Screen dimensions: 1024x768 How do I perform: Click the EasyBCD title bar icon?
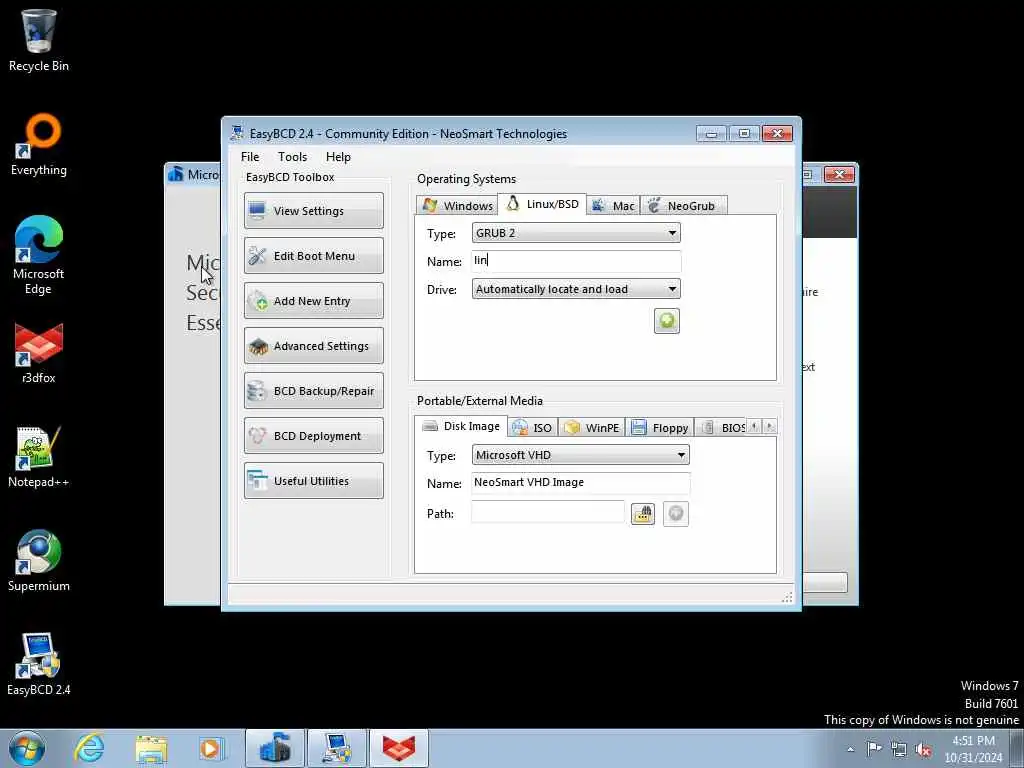[x=236, y=133]
